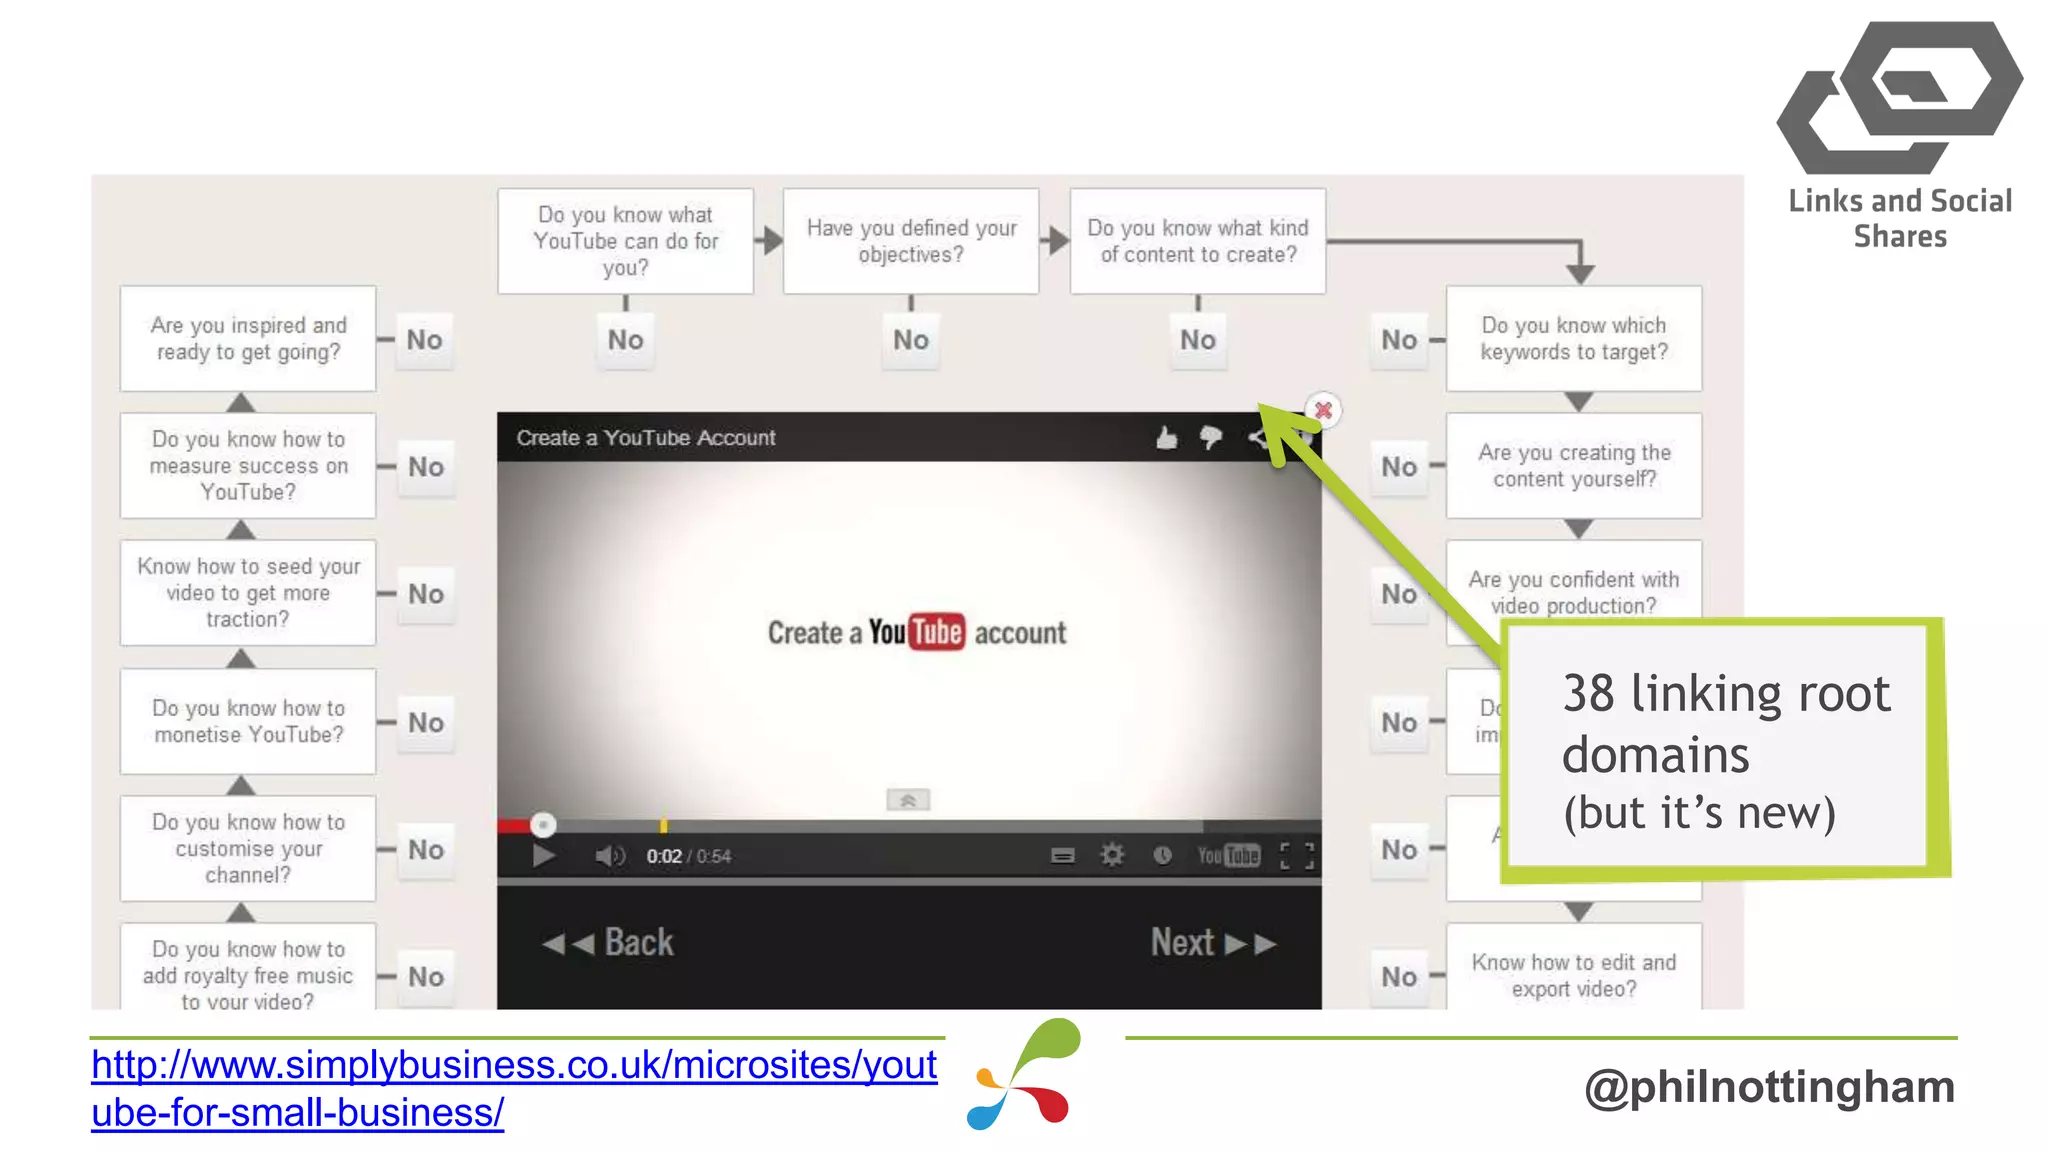Click No under 'what kind of content to create'
The width and height of the screenshot is (2048, 1152).
point(1198,340)
